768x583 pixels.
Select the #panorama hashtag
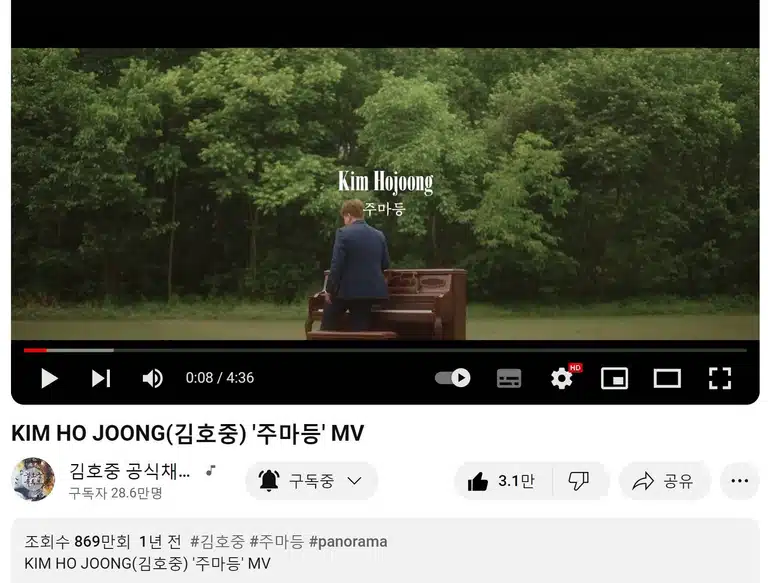point(348,541)
